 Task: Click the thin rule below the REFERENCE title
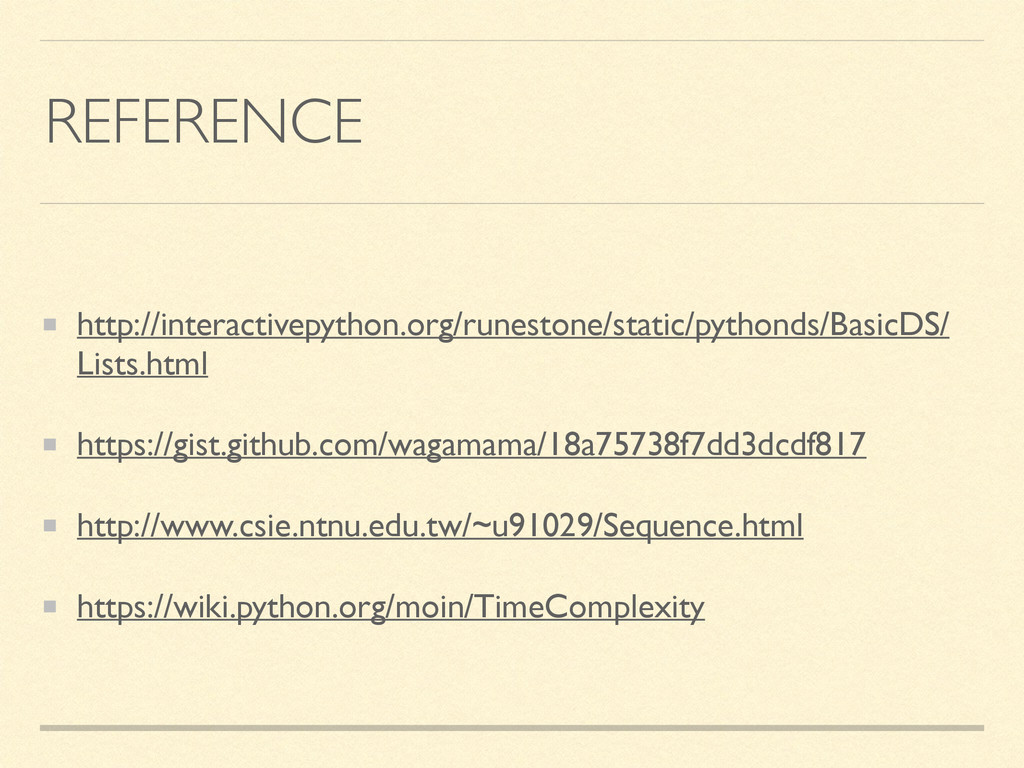512,203
